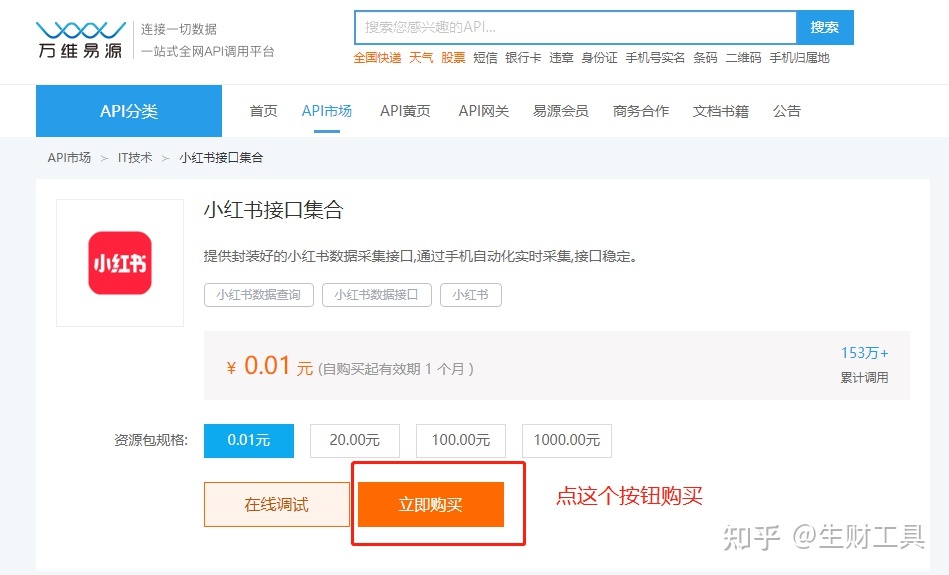Select the 0.01元 resource package

(249, 441)
